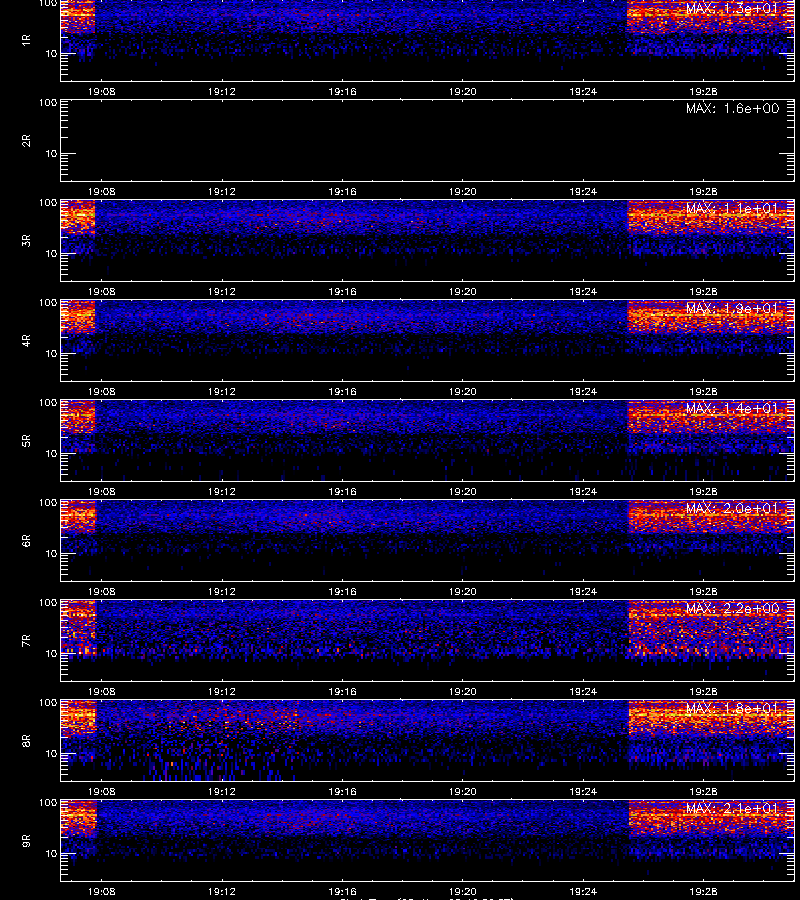Click the 19:16 time tick under panel 4R

point(343,391)
